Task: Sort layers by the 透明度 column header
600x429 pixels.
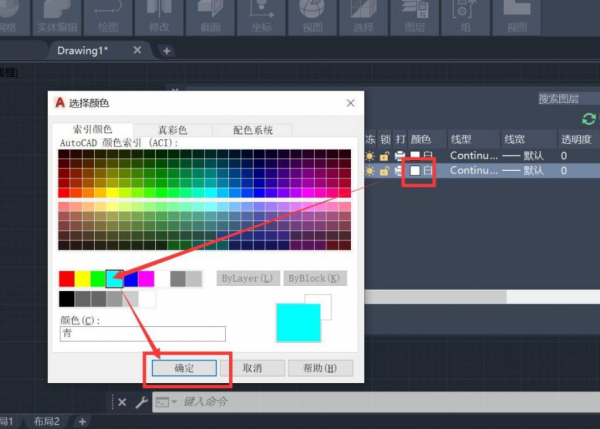Action: click(x=576, y=139)
